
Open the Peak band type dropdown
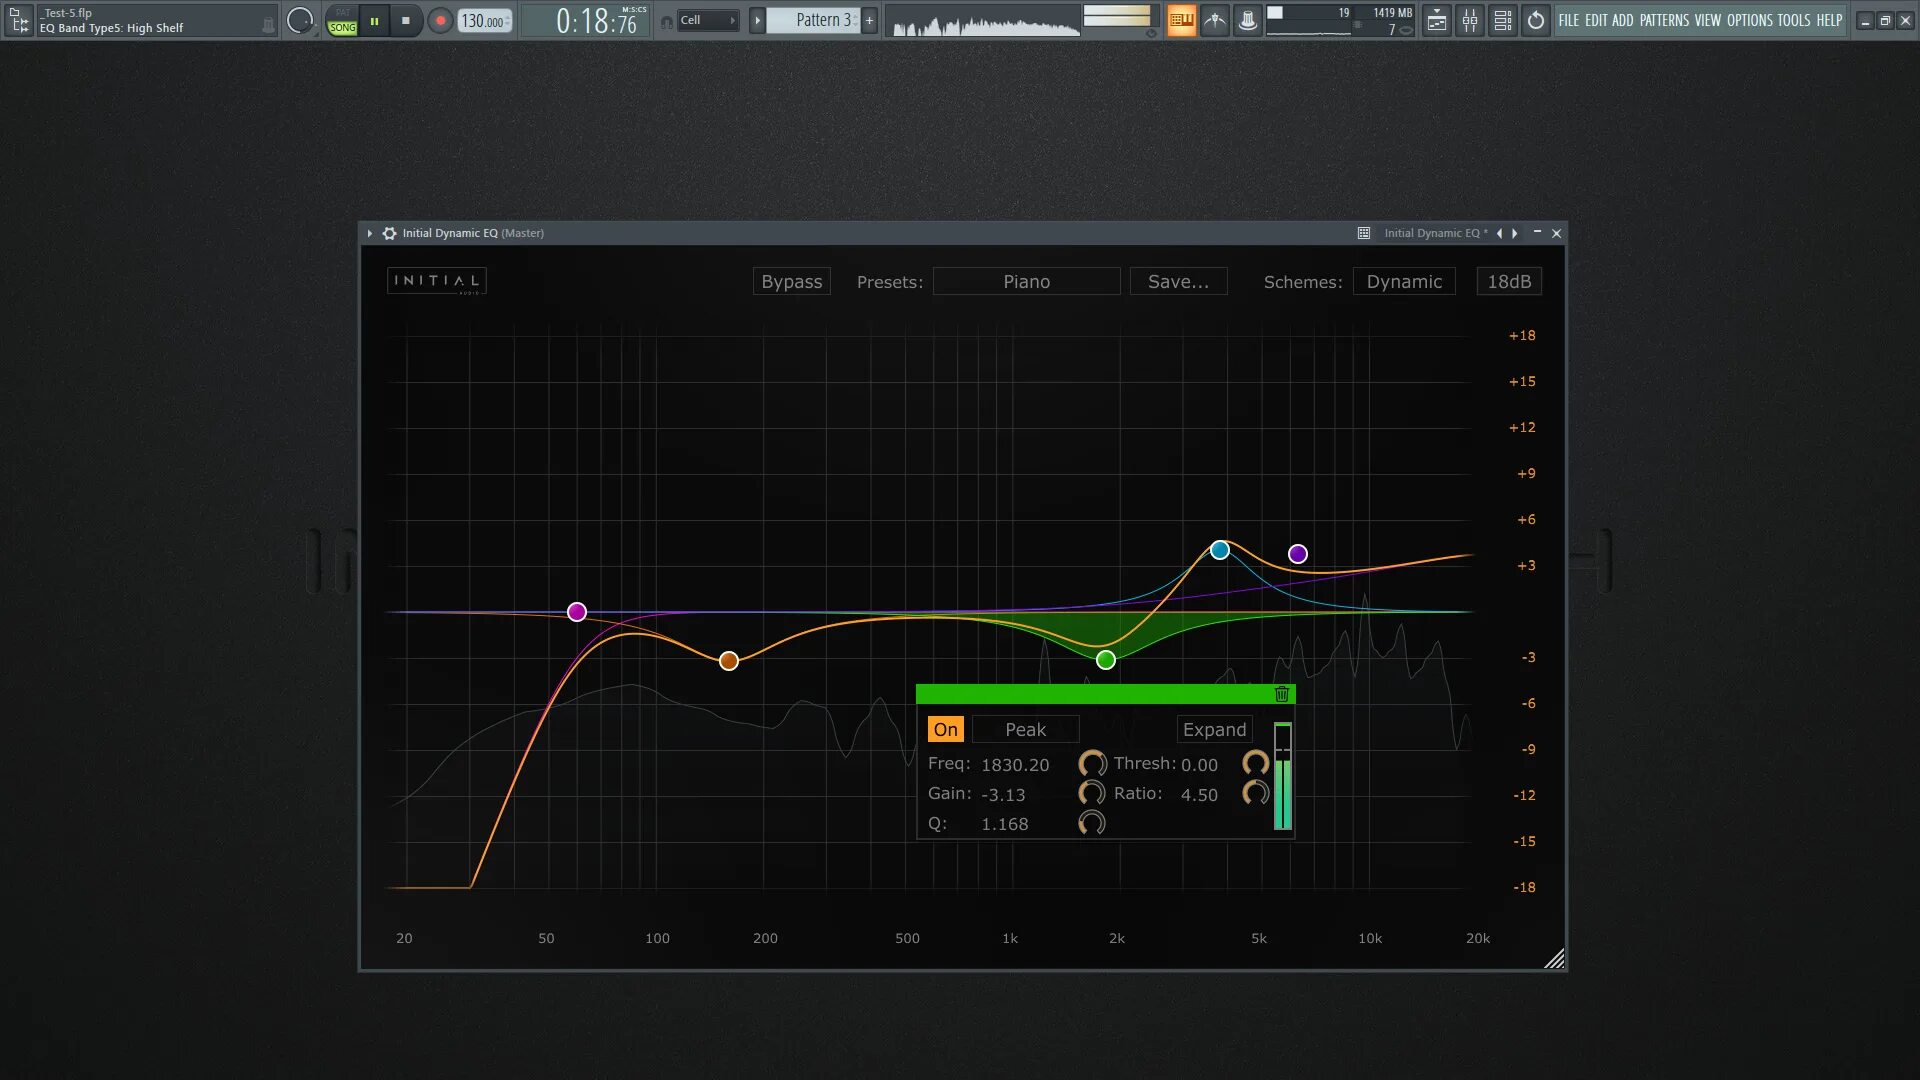(1025, 729)
